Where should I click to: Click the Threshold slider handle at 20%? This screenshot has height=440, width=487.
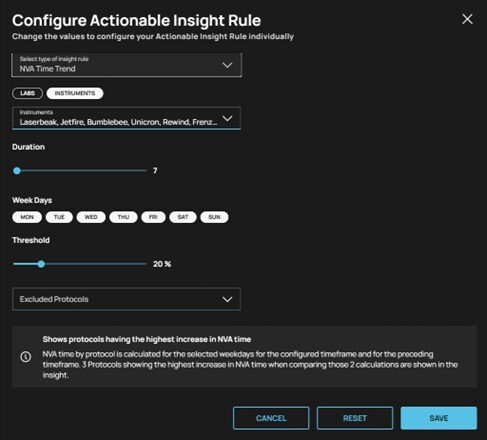pos(41,264)
